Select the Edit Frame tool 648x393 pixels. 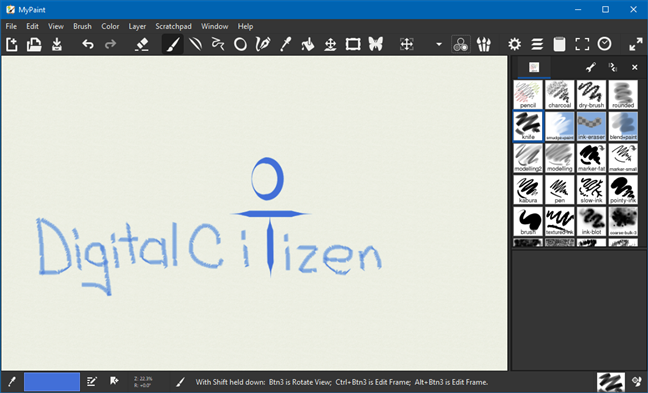(353, 44)
